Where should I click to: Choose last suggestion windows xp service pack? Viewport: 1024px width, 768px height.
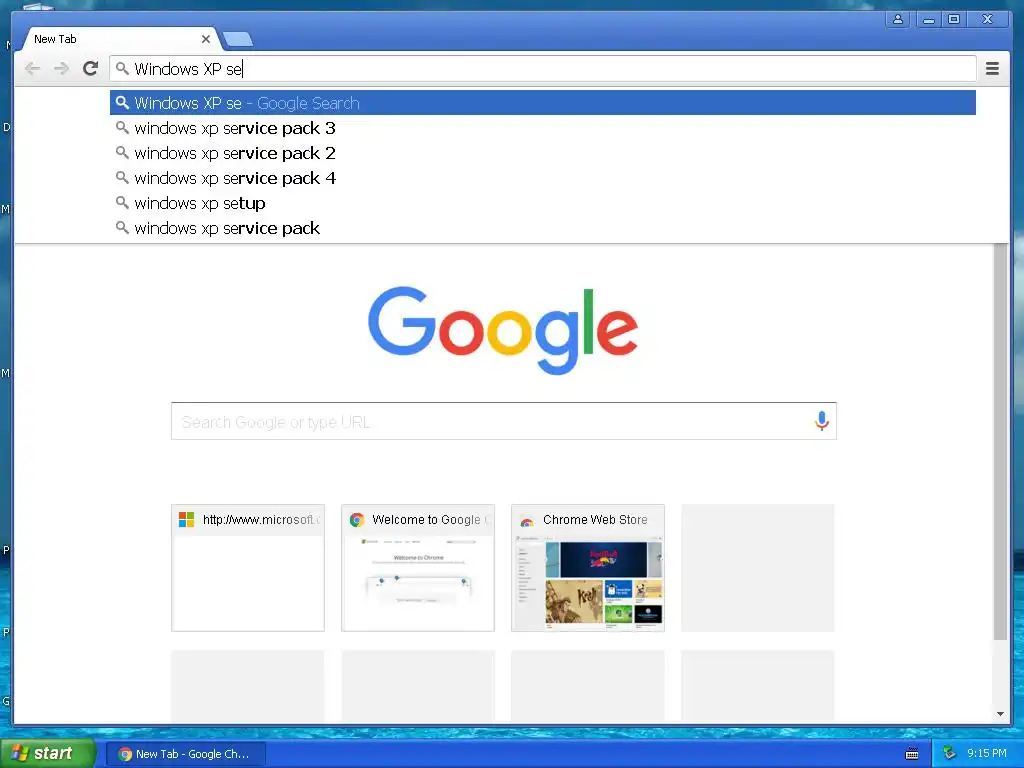coord(543,228)
